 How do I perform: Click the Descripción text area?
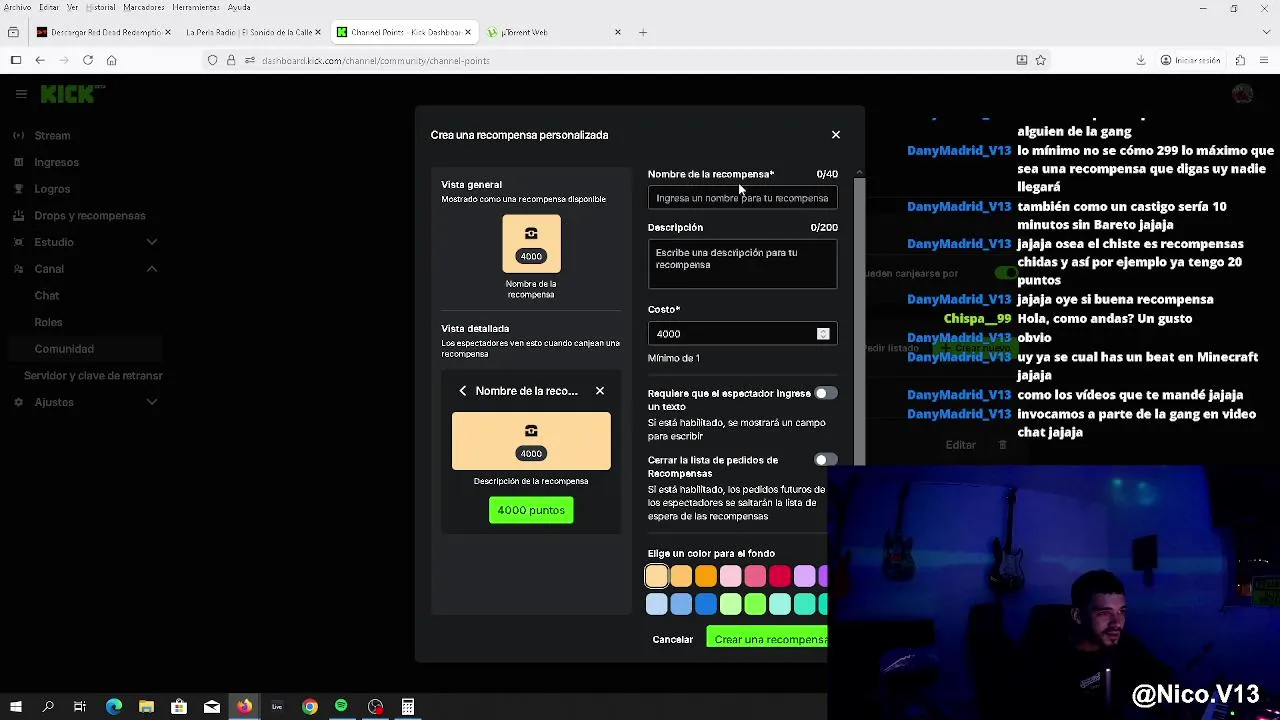[742, 264]
